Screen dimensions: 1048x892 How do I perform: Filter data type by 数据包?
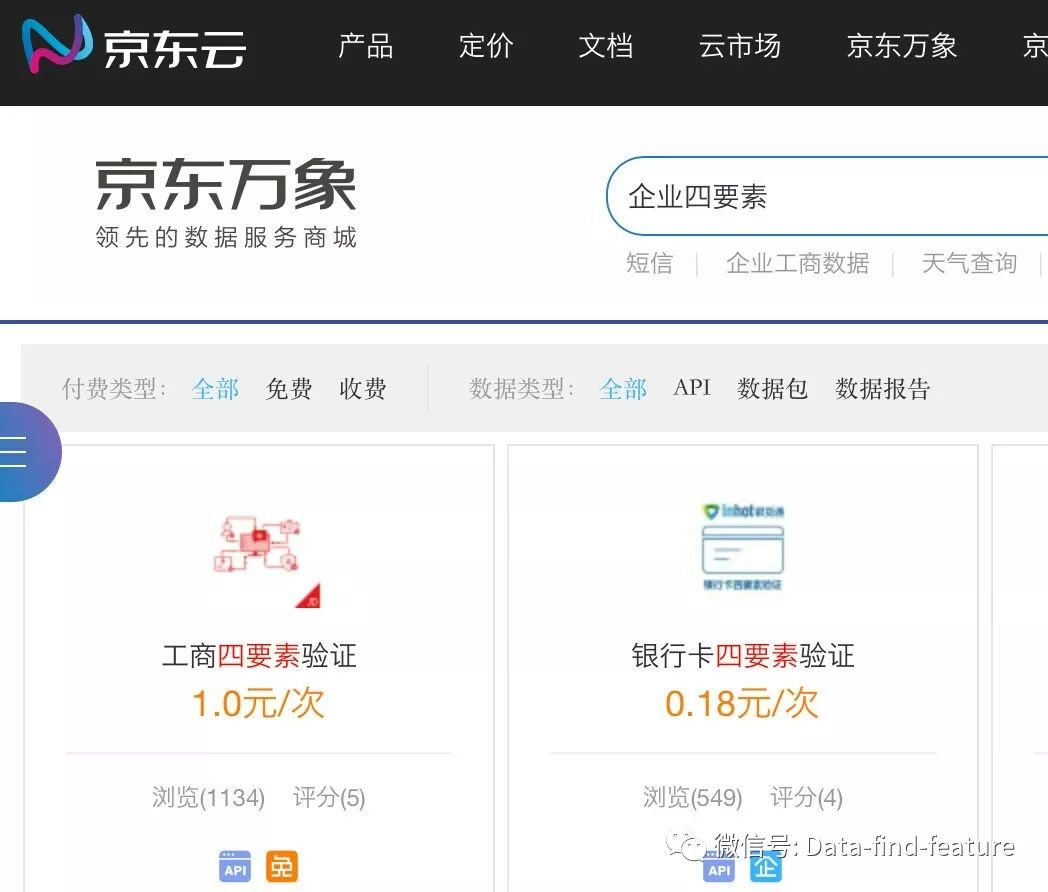[x=772, y=388]
